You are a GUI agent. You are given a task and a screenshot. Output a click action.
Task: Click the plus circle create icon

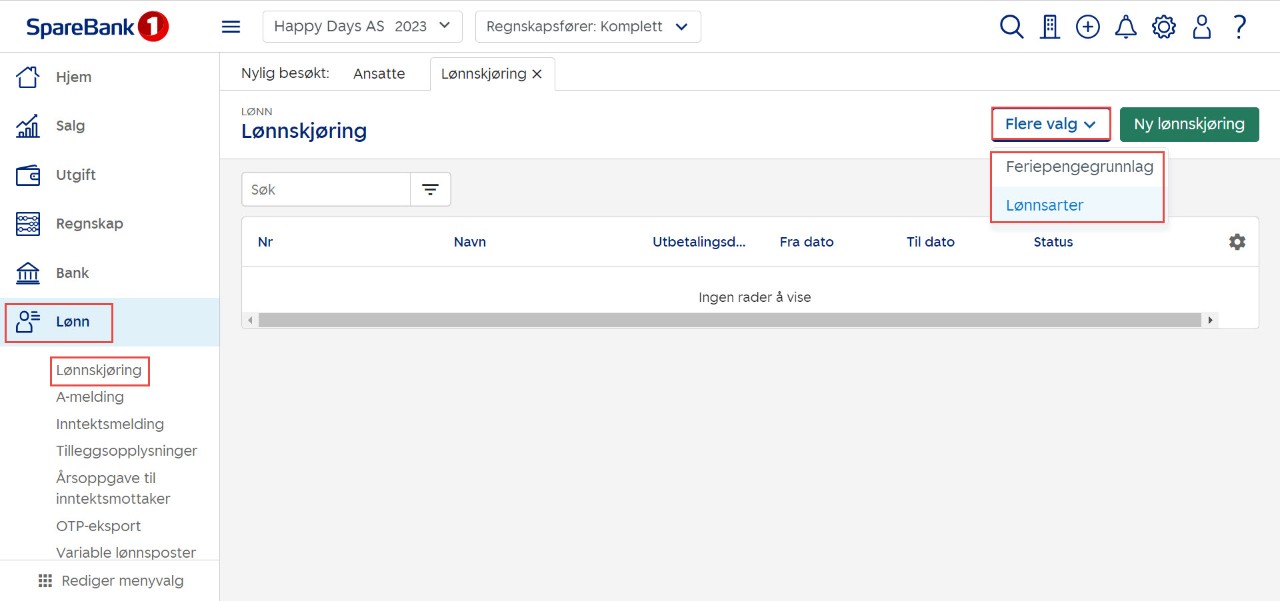click(x=1087, y=27)
